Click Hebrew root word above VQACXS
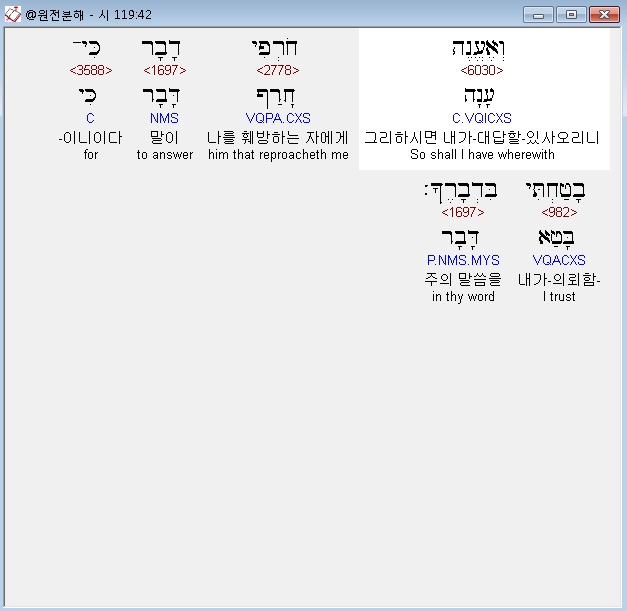The height and width of the screenshot is (611, 627). [x=556, y=238]
